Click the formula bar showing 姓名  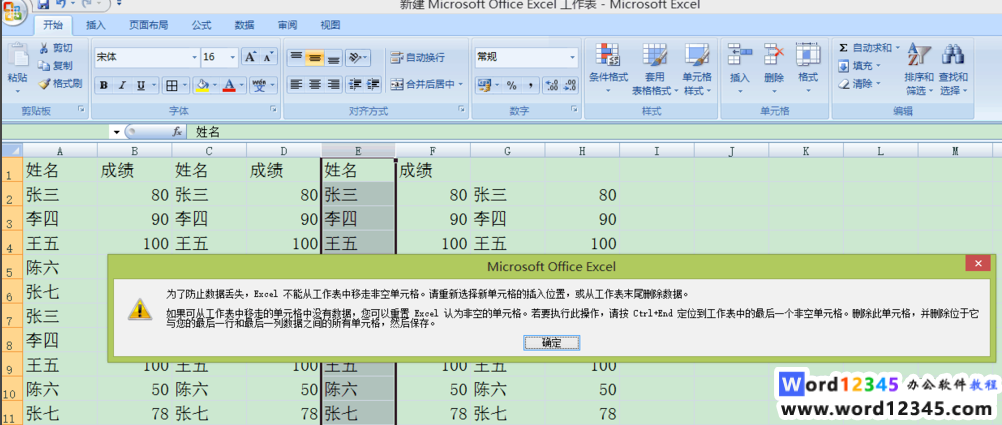594,132
